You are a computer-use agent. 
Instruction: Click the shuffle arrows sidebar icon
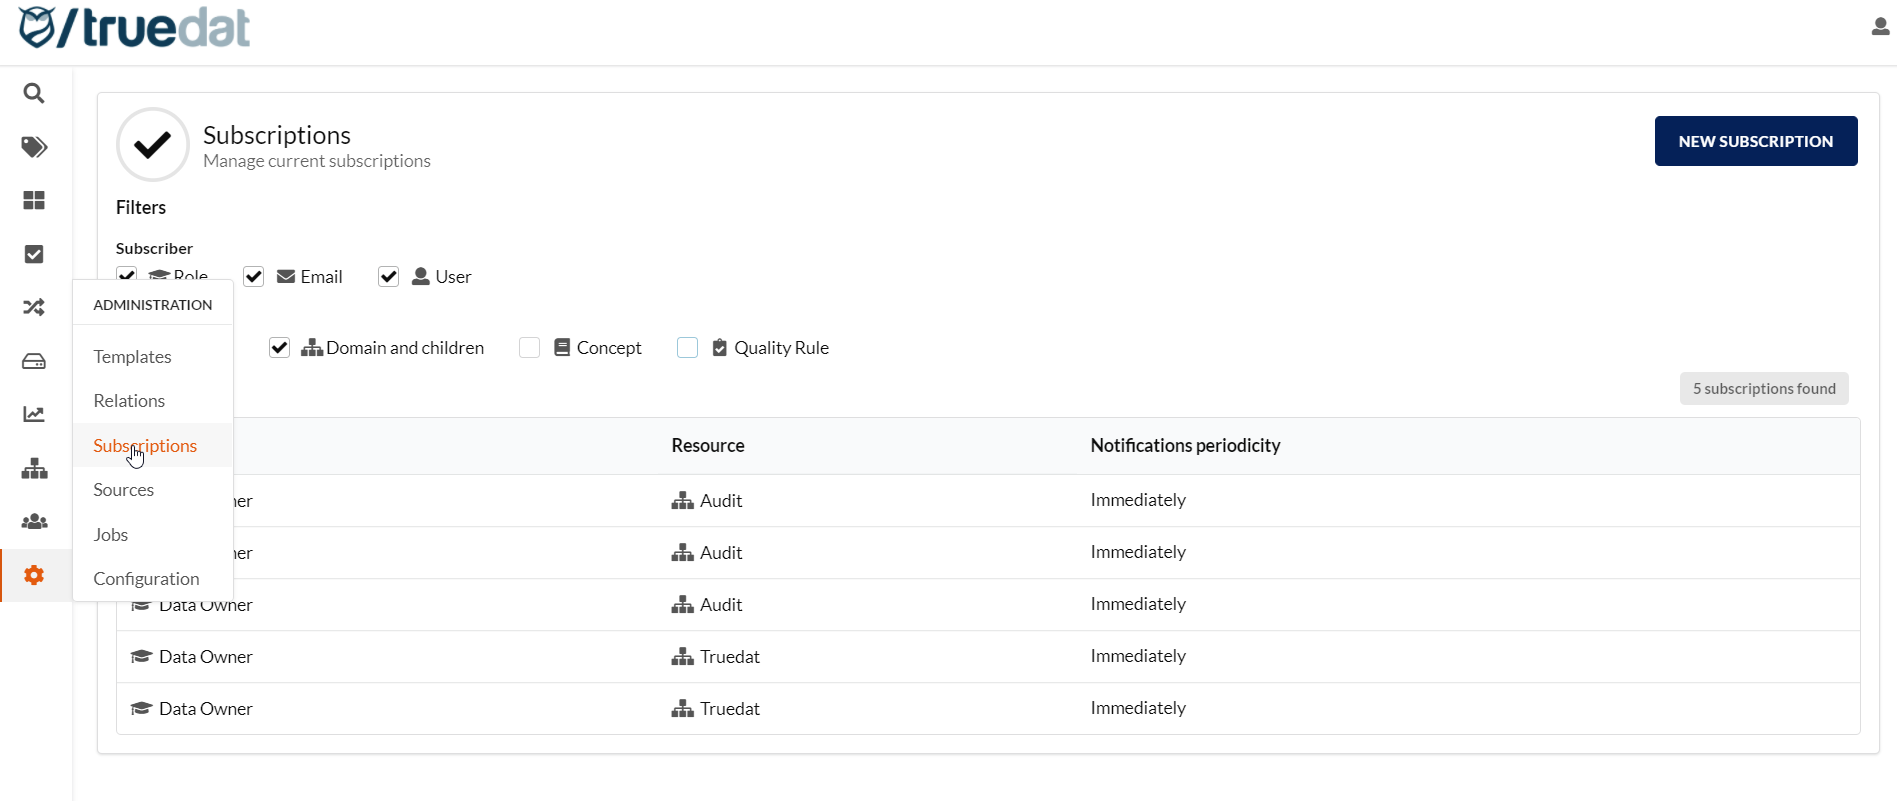[34, 307]
